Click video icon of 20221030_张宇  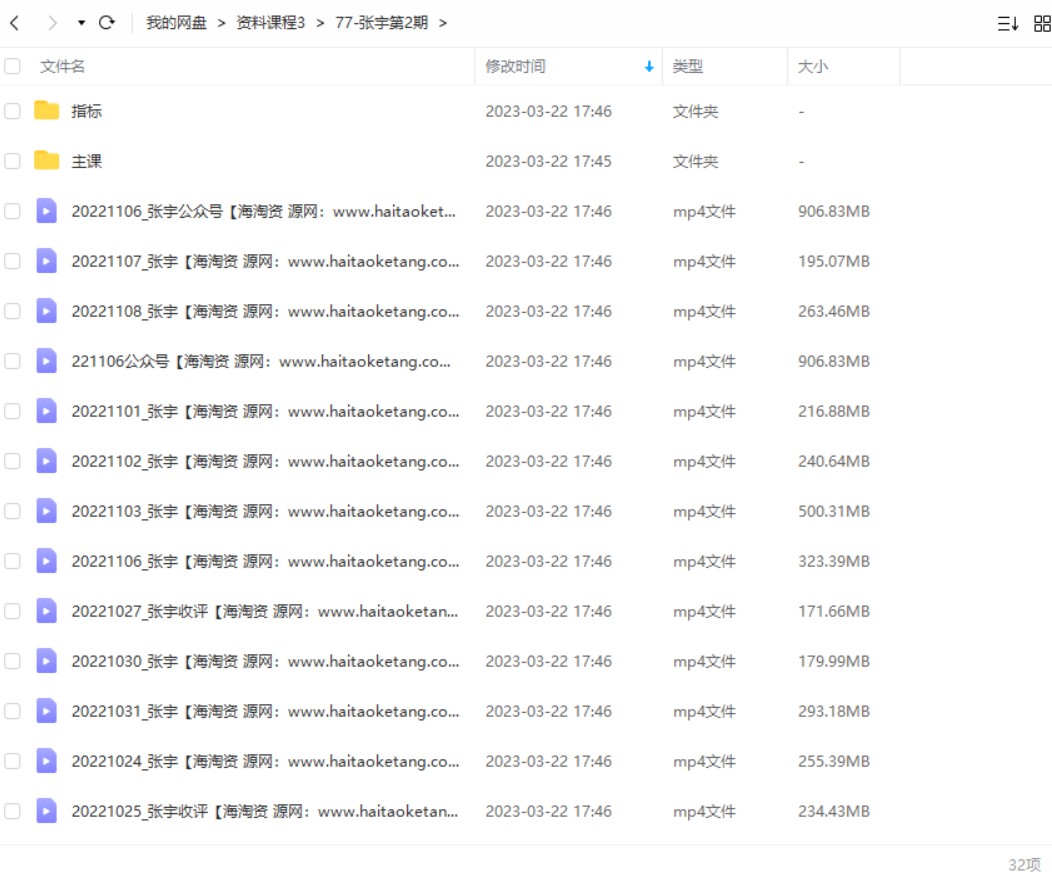(x=46, y=661)
